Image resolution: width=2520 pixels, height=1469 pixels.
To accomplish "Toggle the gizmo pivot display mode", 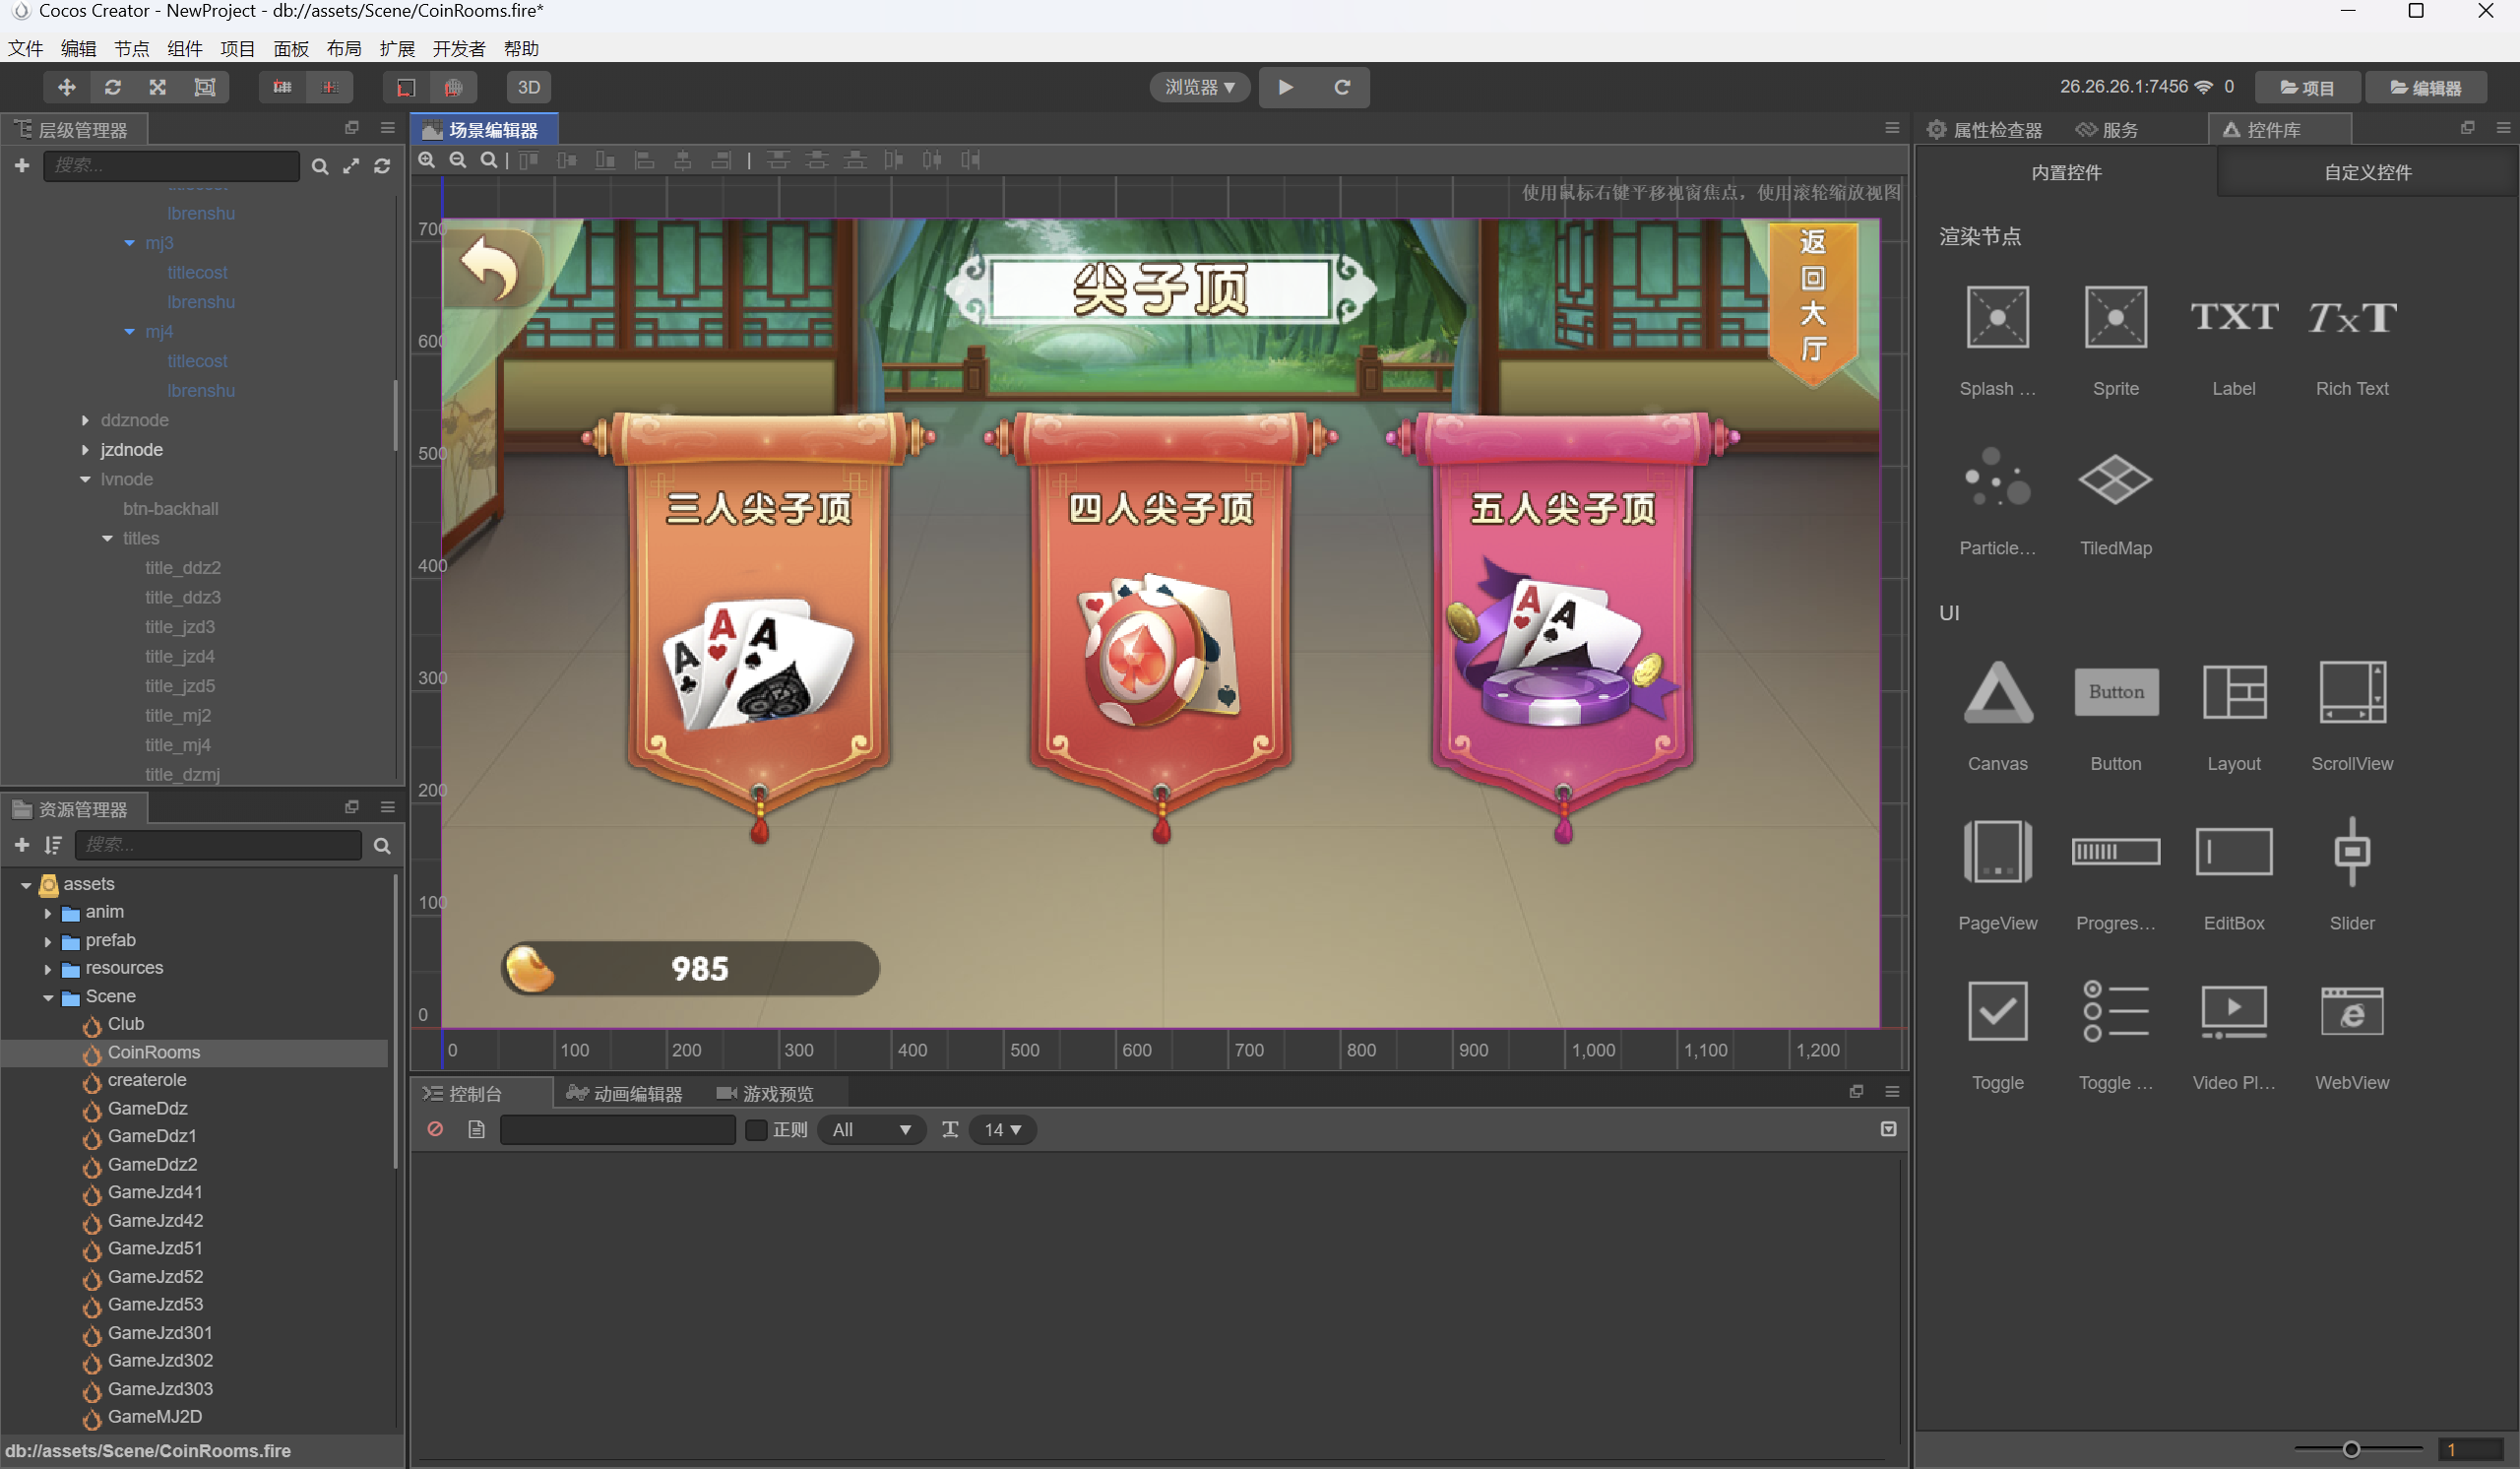I will (x=282, y=87).
